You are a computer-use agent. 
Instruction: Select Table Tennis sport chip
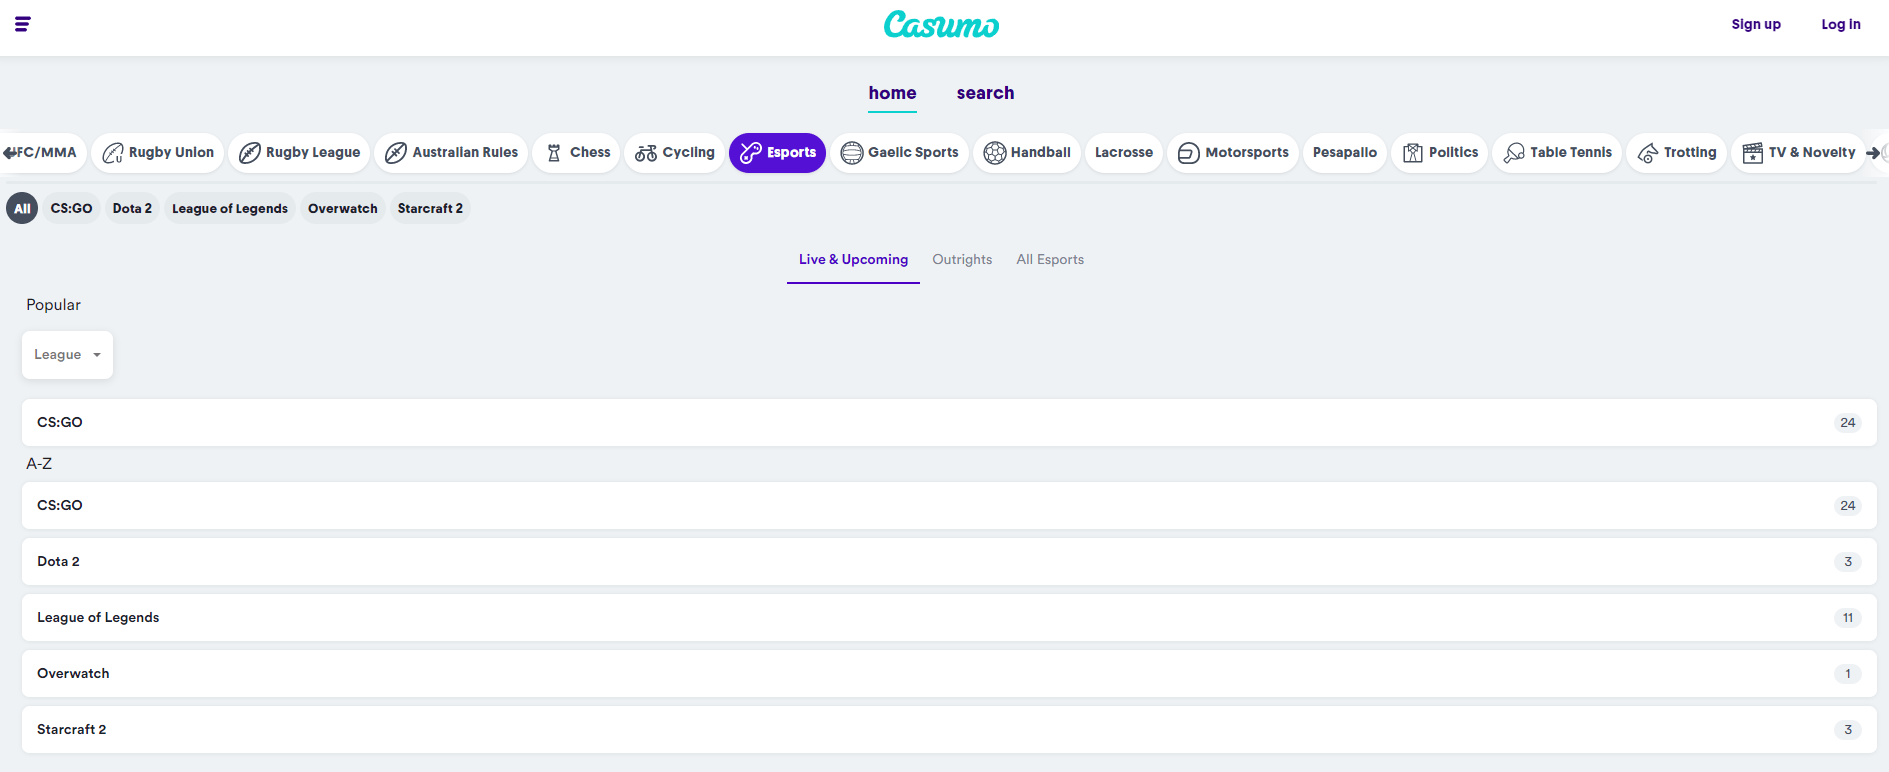point(1557,153)
